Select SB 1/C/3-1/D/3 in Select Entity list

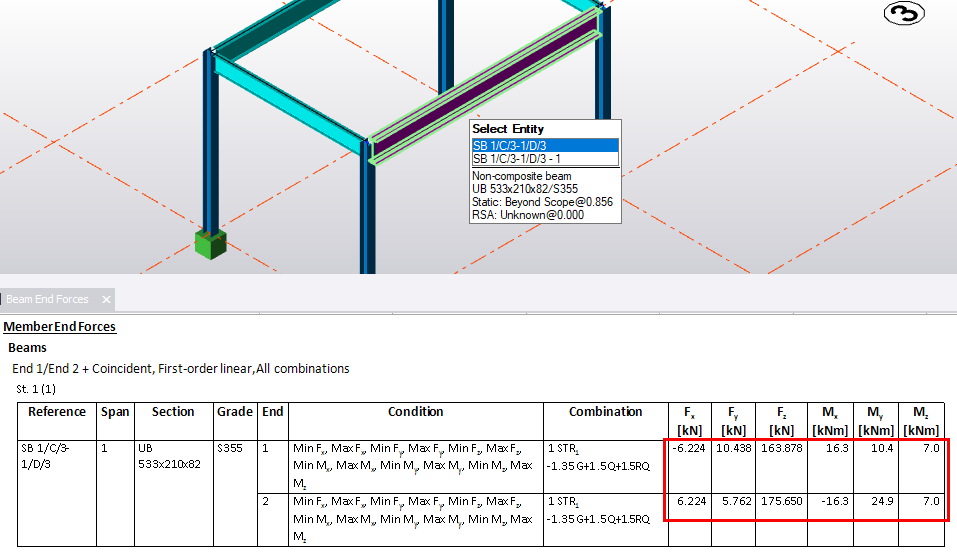[545, 145]
